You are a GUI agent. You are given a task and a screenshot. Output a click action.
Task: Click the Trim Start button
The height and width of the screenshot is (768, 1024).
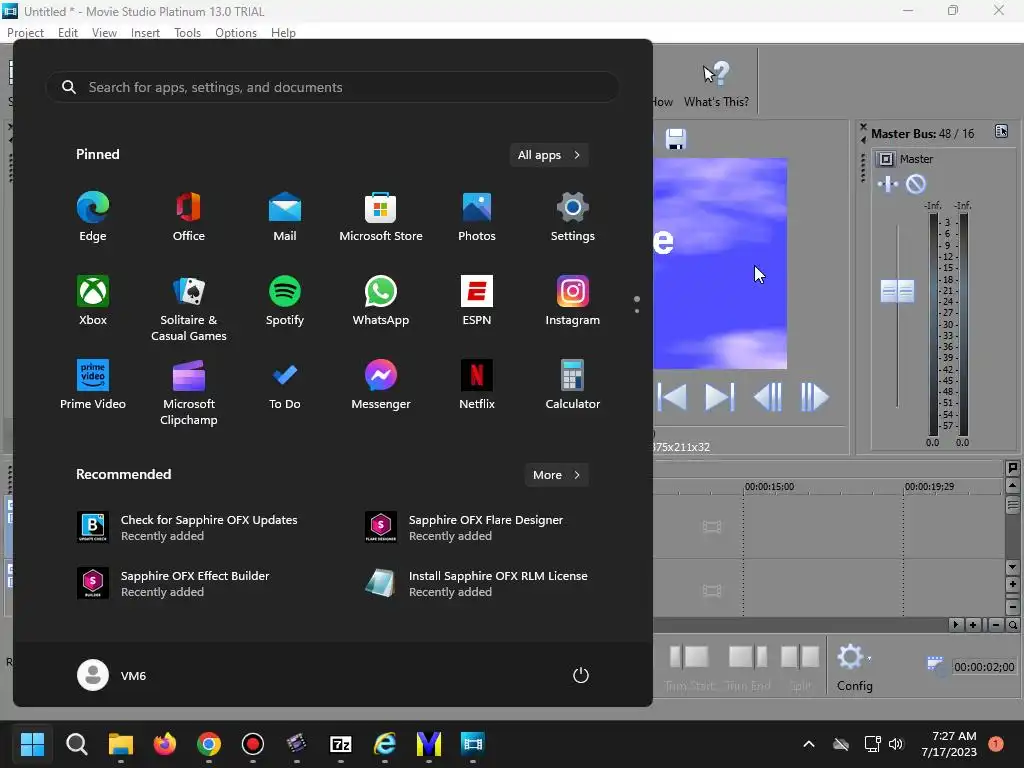tap(689, 667)
